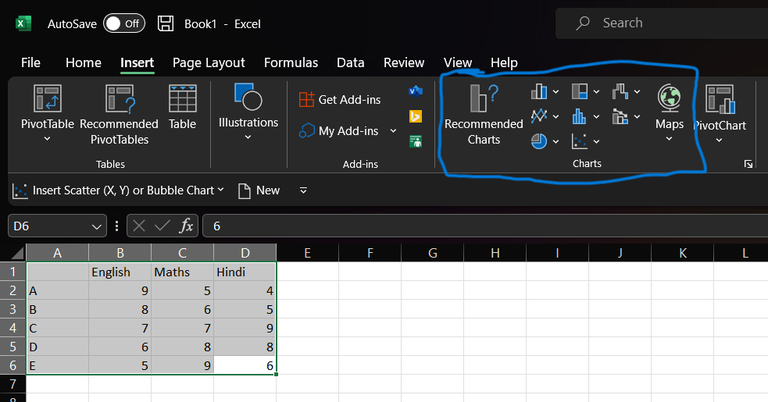The image size is (768, 402).
Task: Click the Insert Function fx icon
Action: [x=187, y=226]
